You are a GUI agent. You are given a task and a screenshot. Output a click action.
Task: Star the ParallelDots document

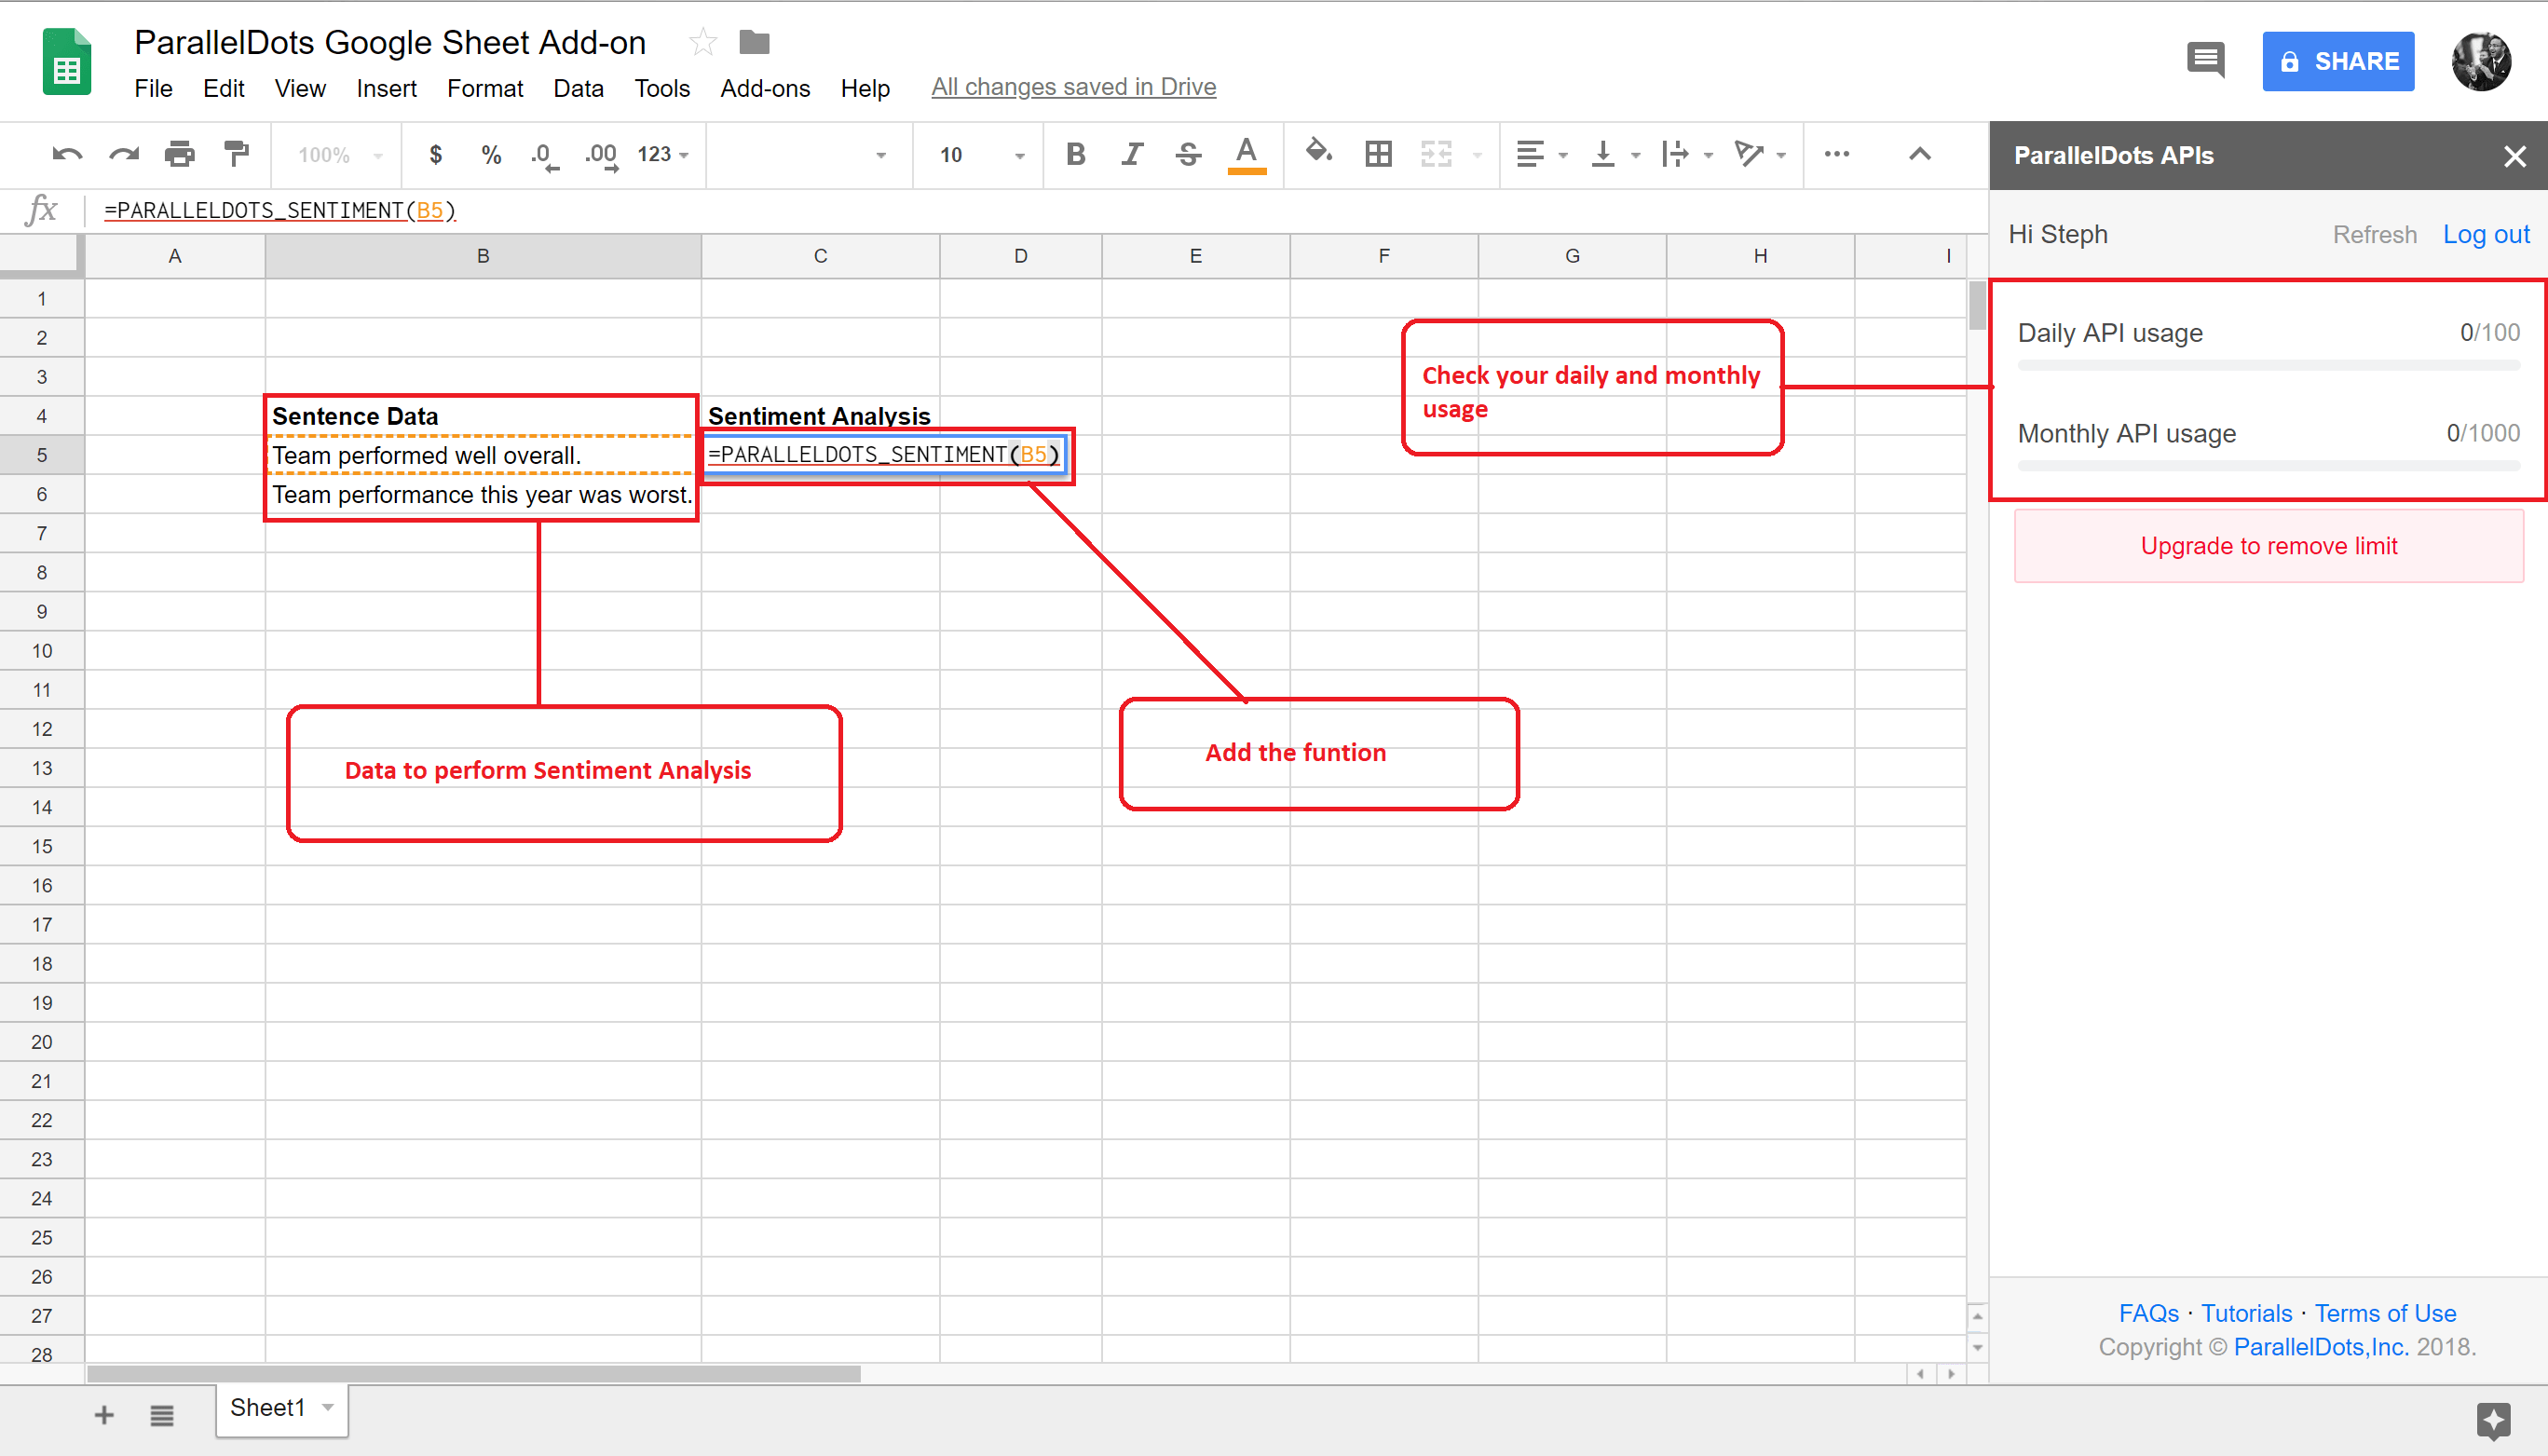[x=703, y=42]
